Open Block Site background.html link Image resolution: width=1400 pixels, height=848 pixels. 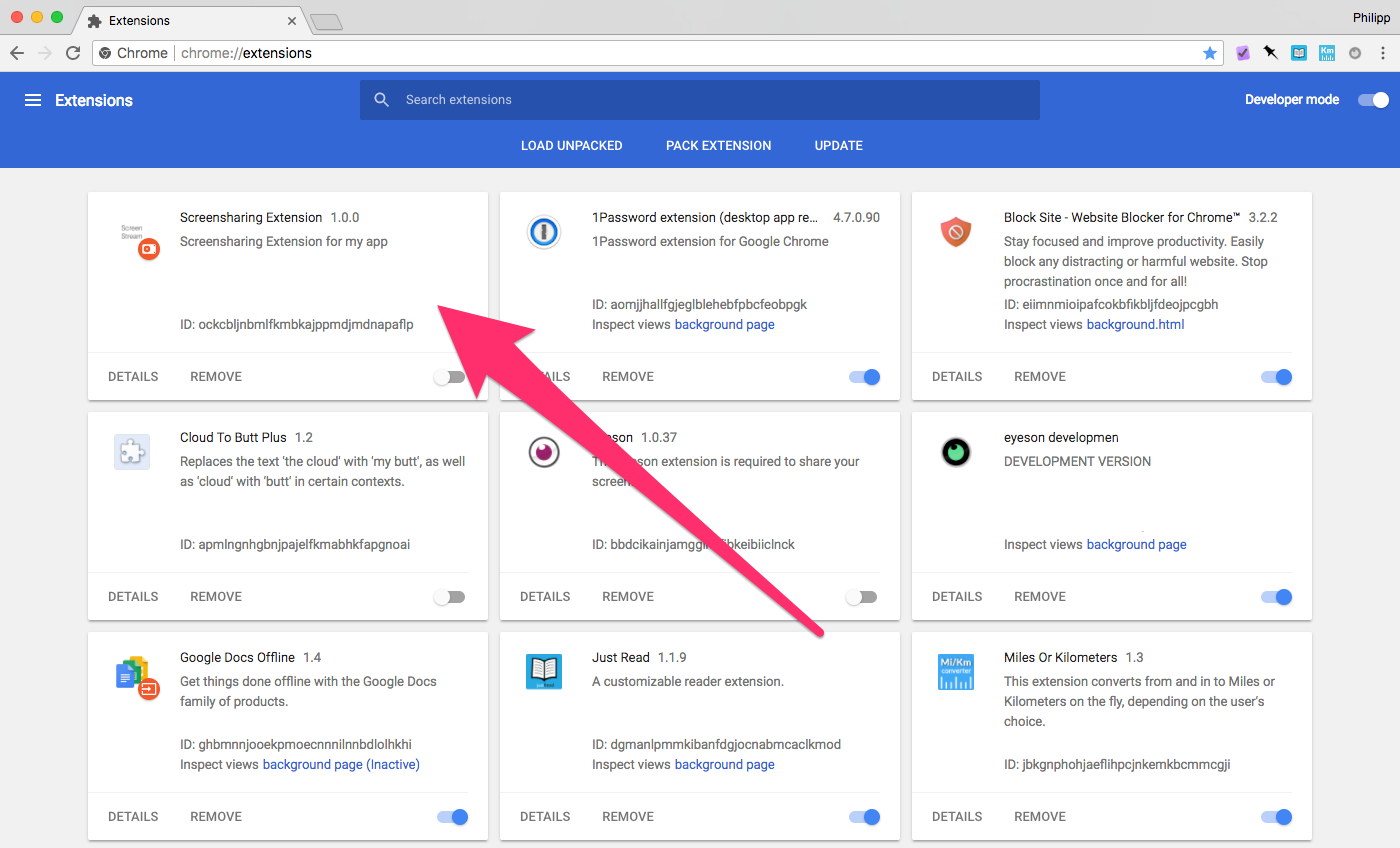click(x=1136, y=325)
